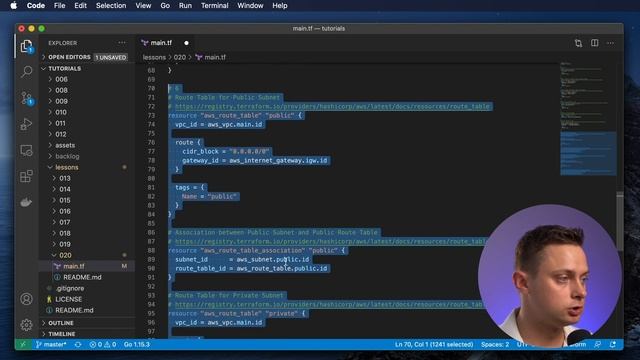Click the lessons breadcrumb
This screenshot has width=640, height=360.
(154, 57)
